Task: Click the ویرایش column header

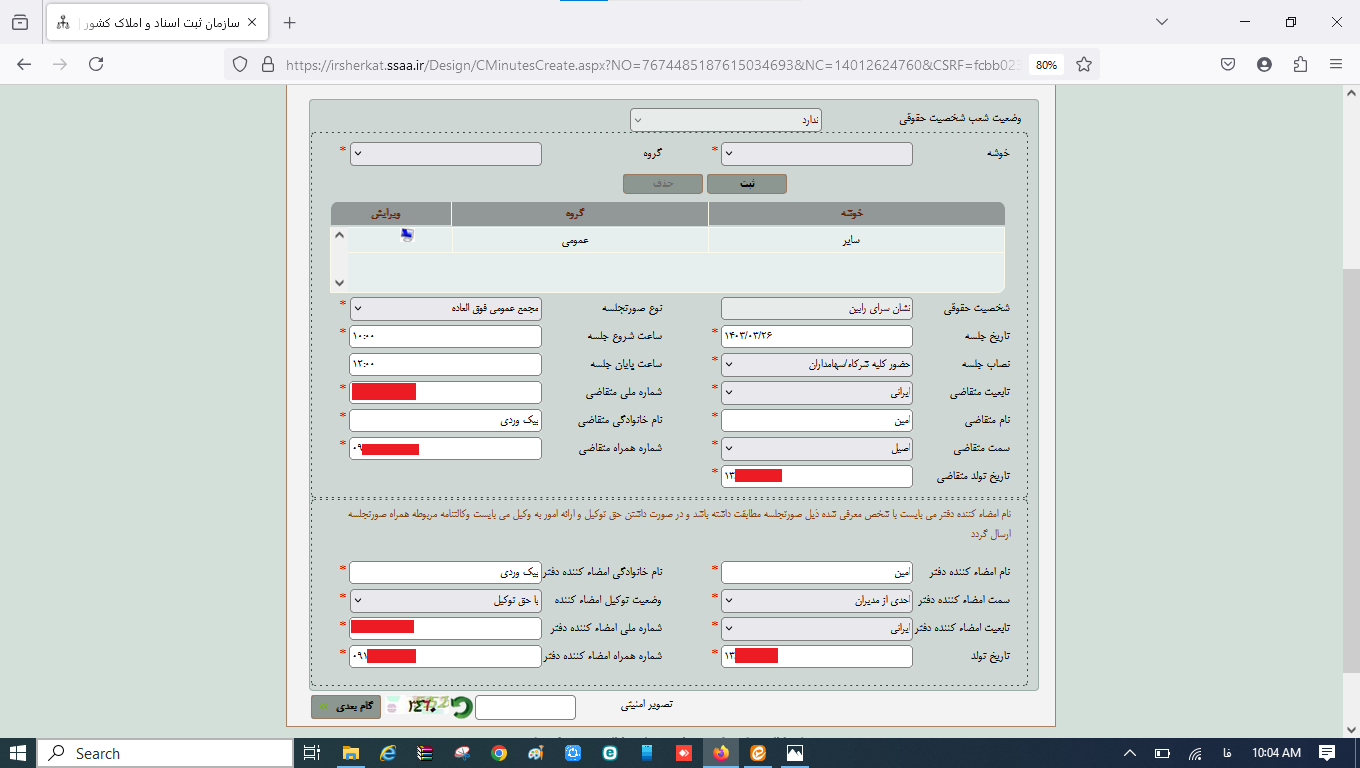Action: 391,214
